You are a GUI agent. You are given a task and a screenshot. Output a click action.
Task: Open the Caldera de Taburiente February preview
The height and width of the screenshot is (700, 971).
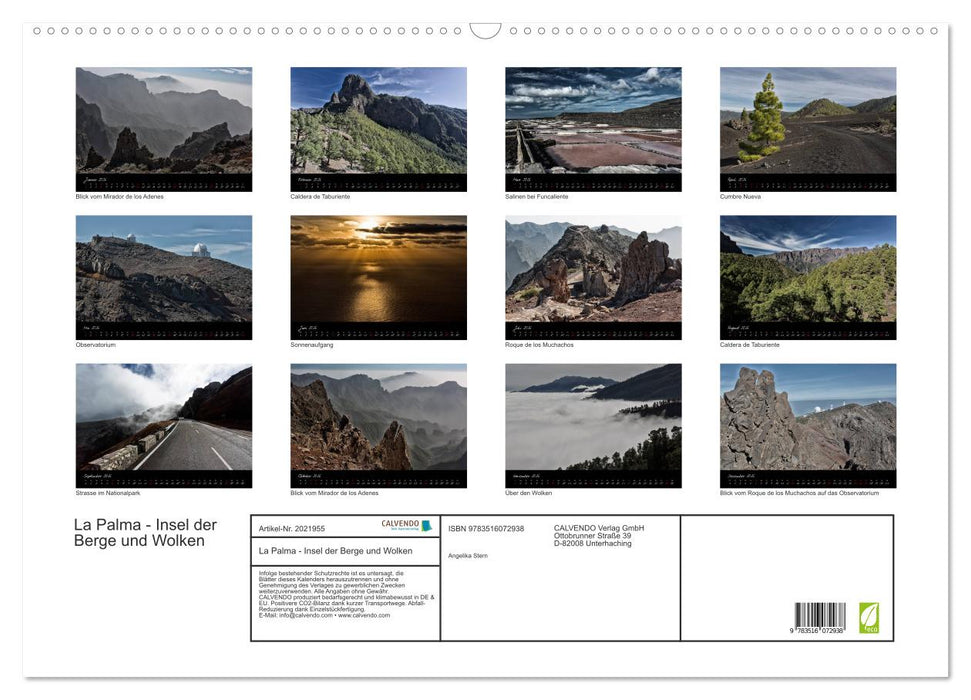(x=378, y=128)
